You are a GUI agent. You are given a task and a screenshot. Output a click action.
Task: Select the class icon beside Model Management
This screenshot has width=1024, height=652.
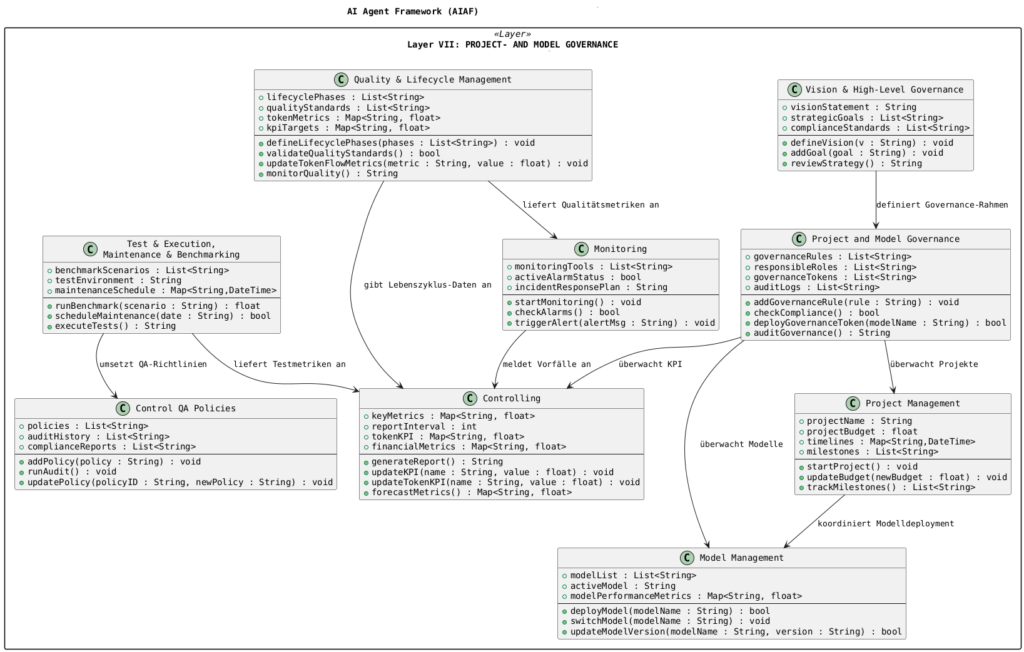[686, 558]
